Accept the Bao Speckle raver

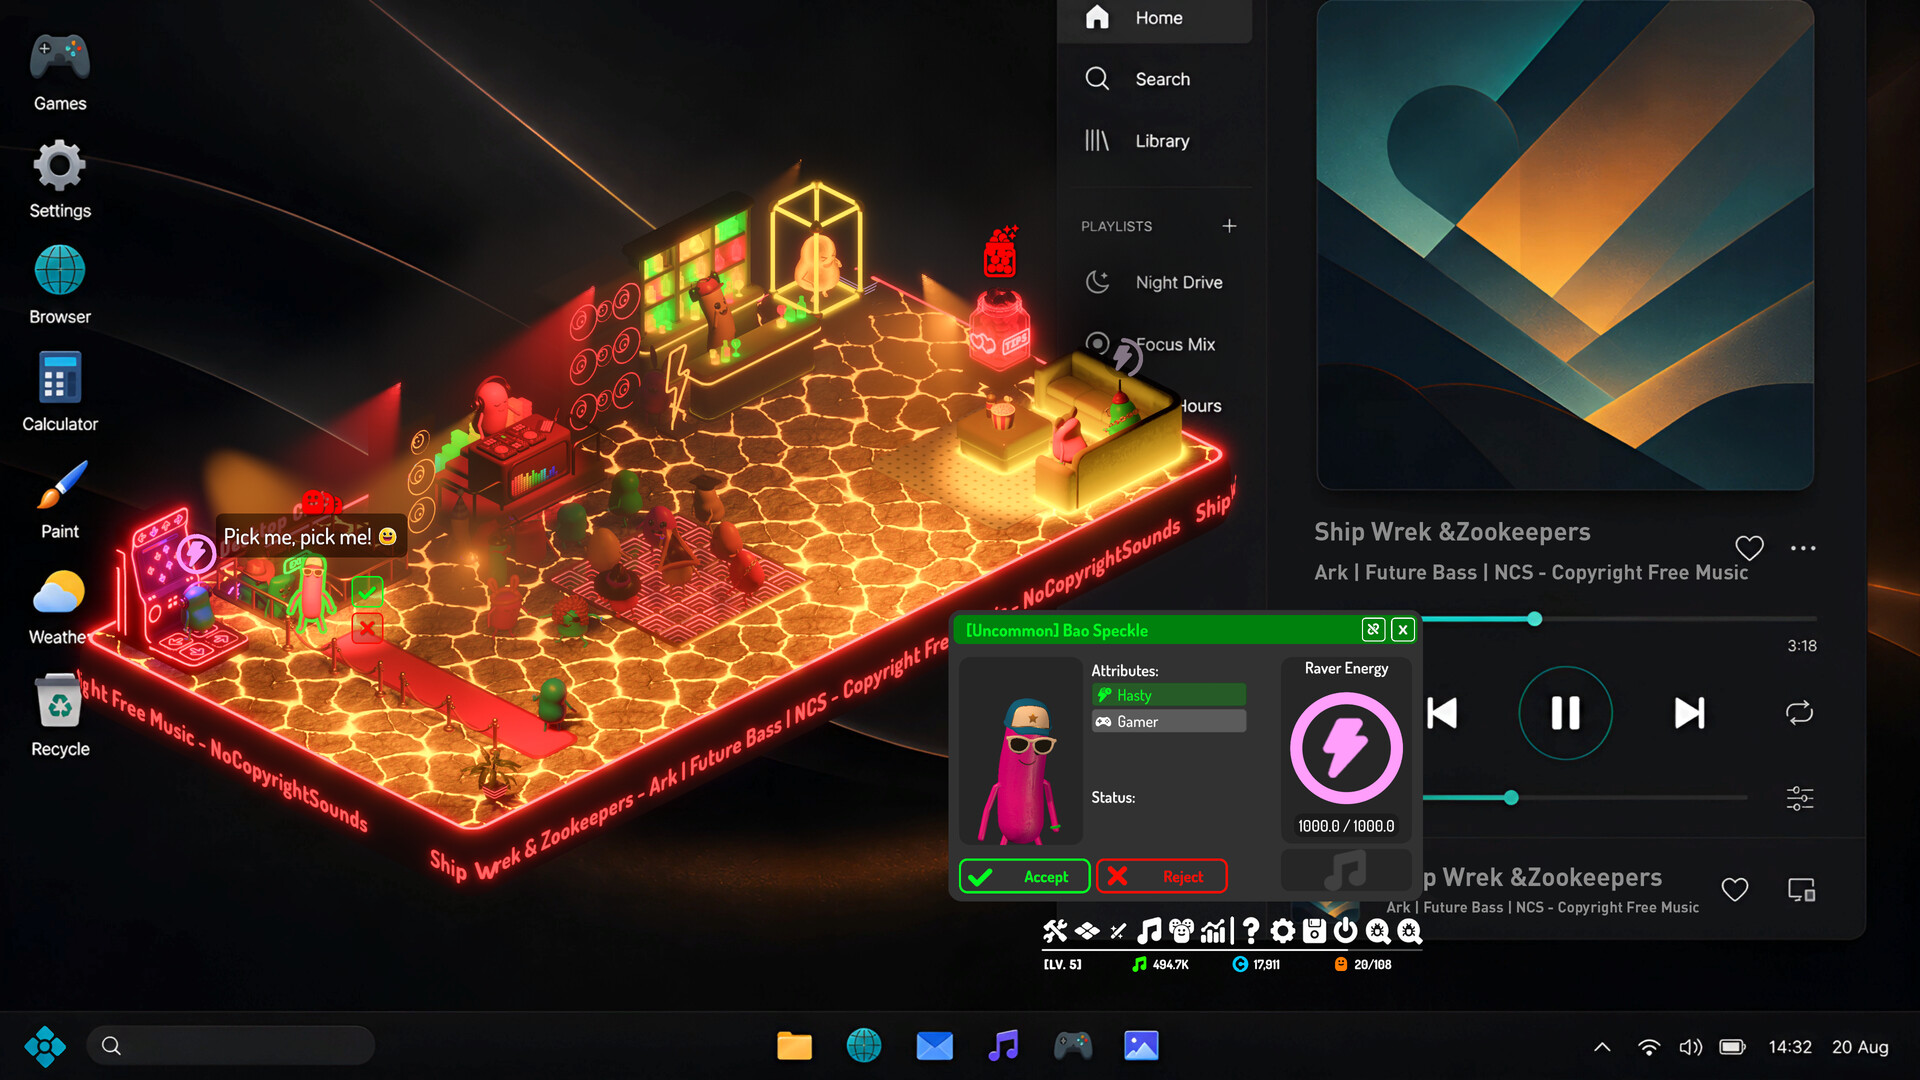1024,876
